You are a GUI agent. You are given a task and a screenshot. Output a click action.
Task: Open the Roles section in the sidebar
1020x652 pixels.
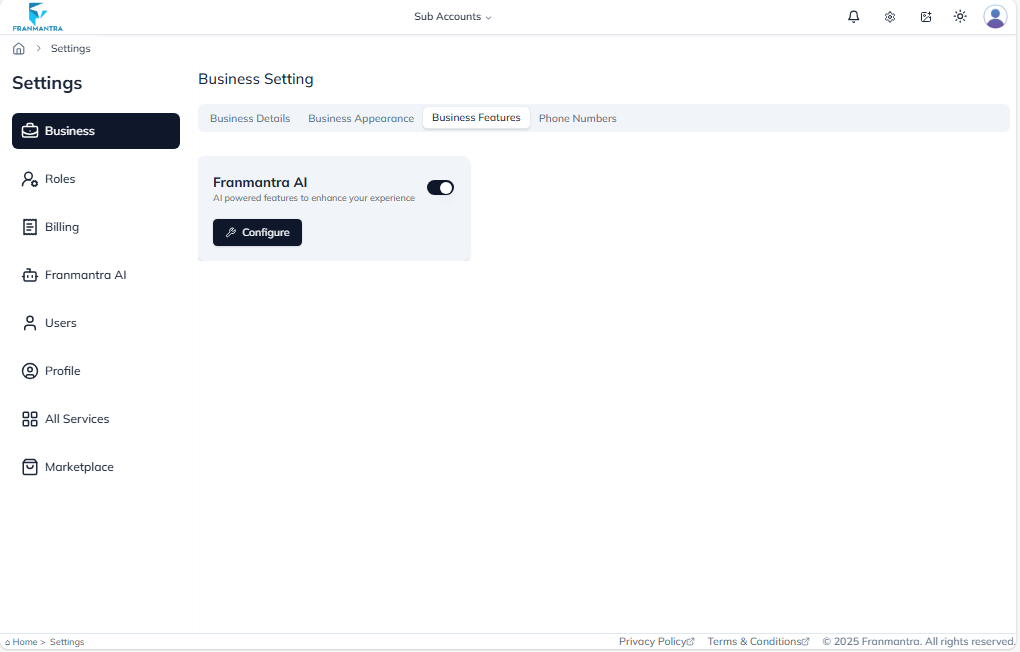59,178
